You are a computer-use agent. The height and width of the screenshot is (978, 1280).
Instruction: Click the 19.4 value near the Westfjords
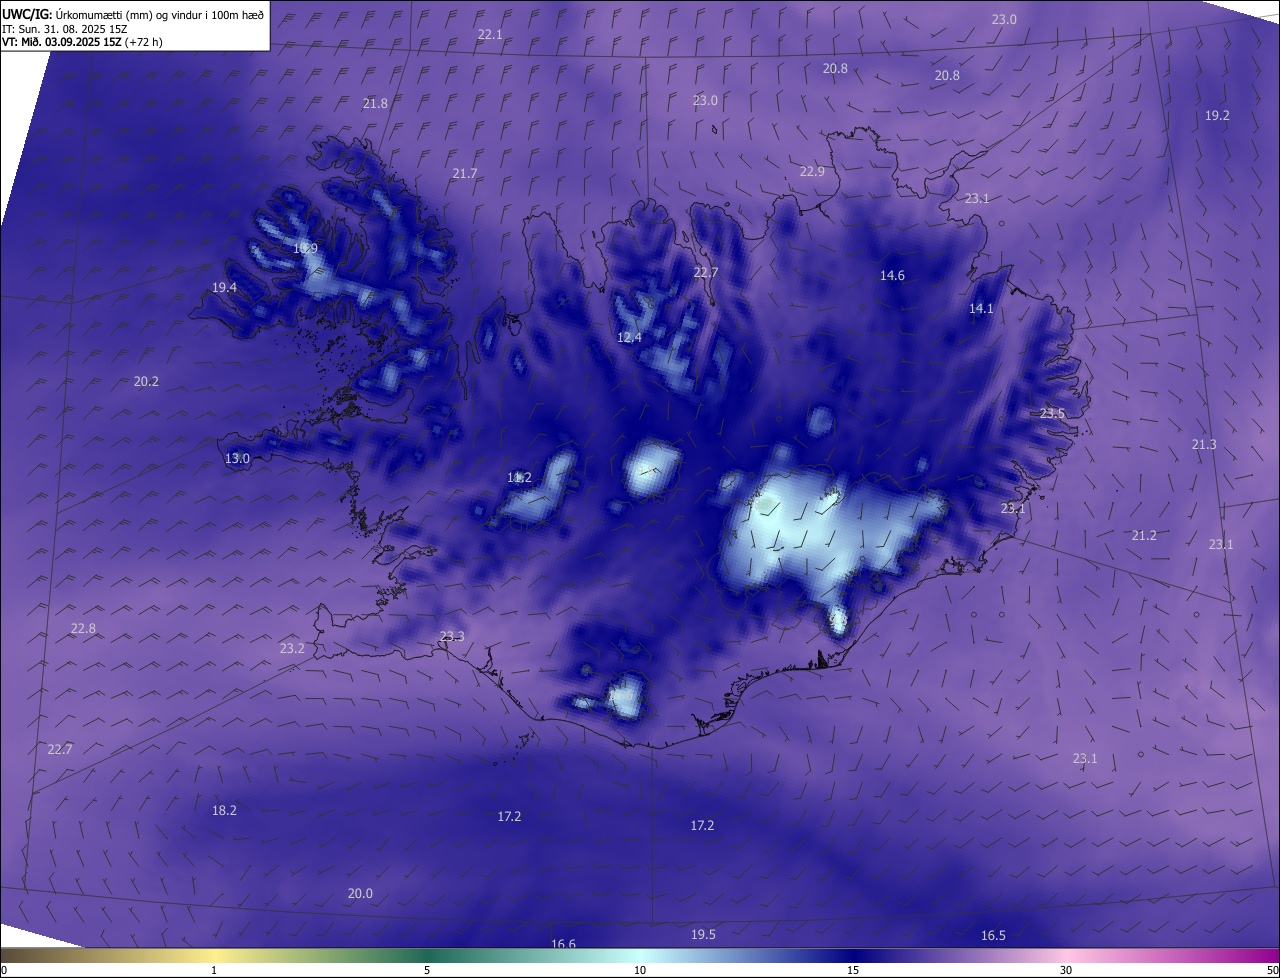224,288
